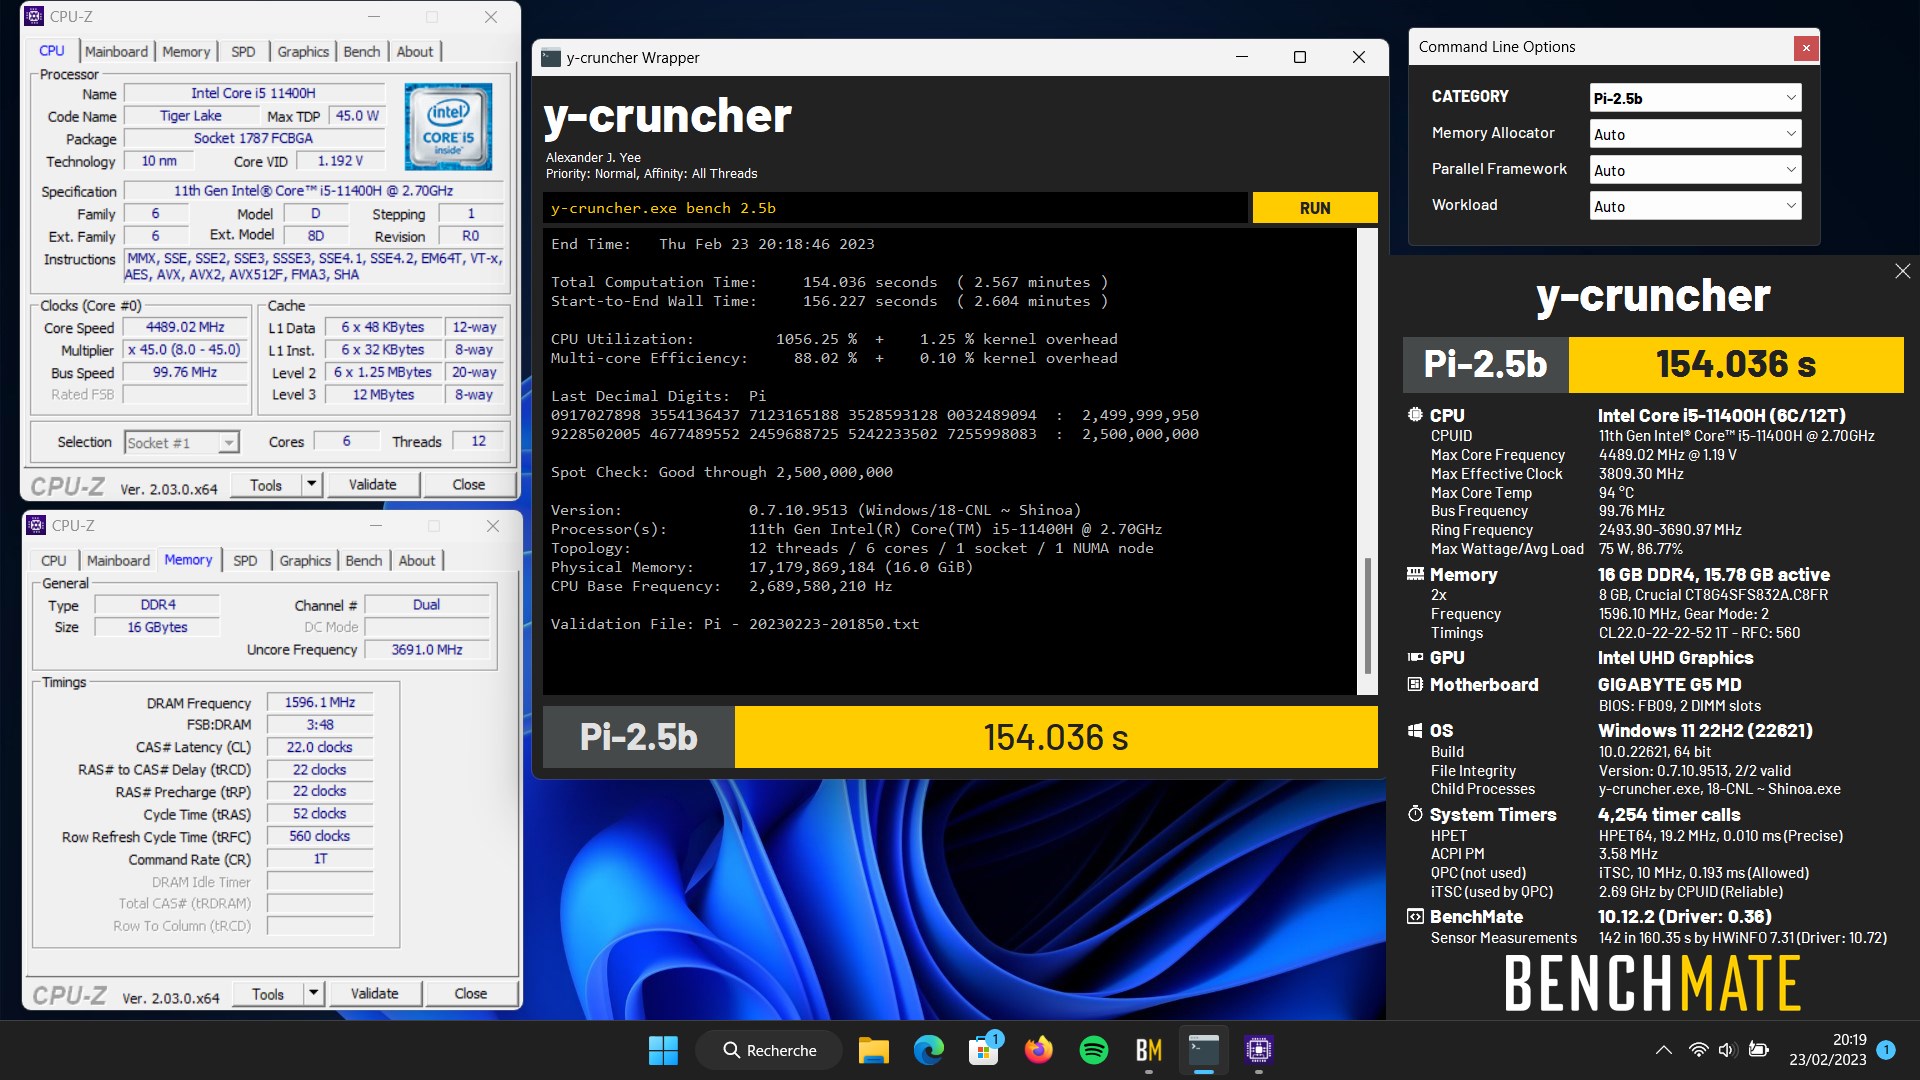Screen dimensions: 1920x1080
Task: Click the taskbar Recherche search box
Action: tap(770, 1050)
